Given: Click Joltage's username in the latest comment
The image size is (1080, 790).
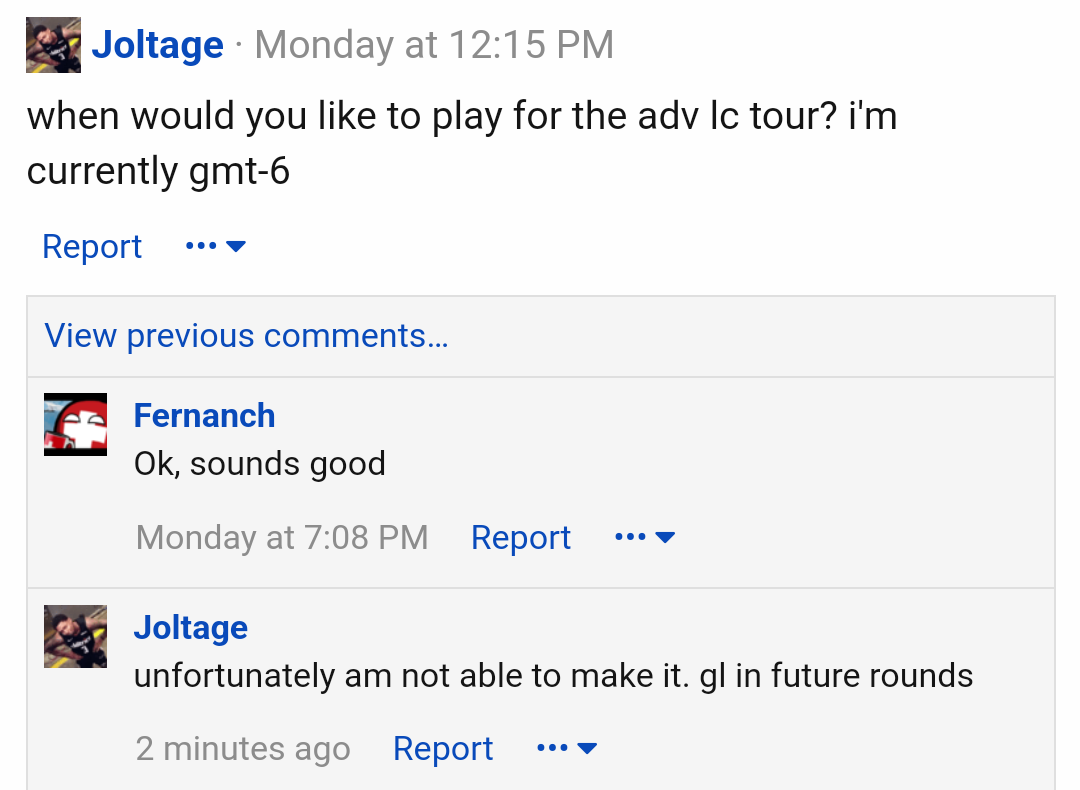Looking at the screenshot, I should pyautogui.click(x=190, y=628).
